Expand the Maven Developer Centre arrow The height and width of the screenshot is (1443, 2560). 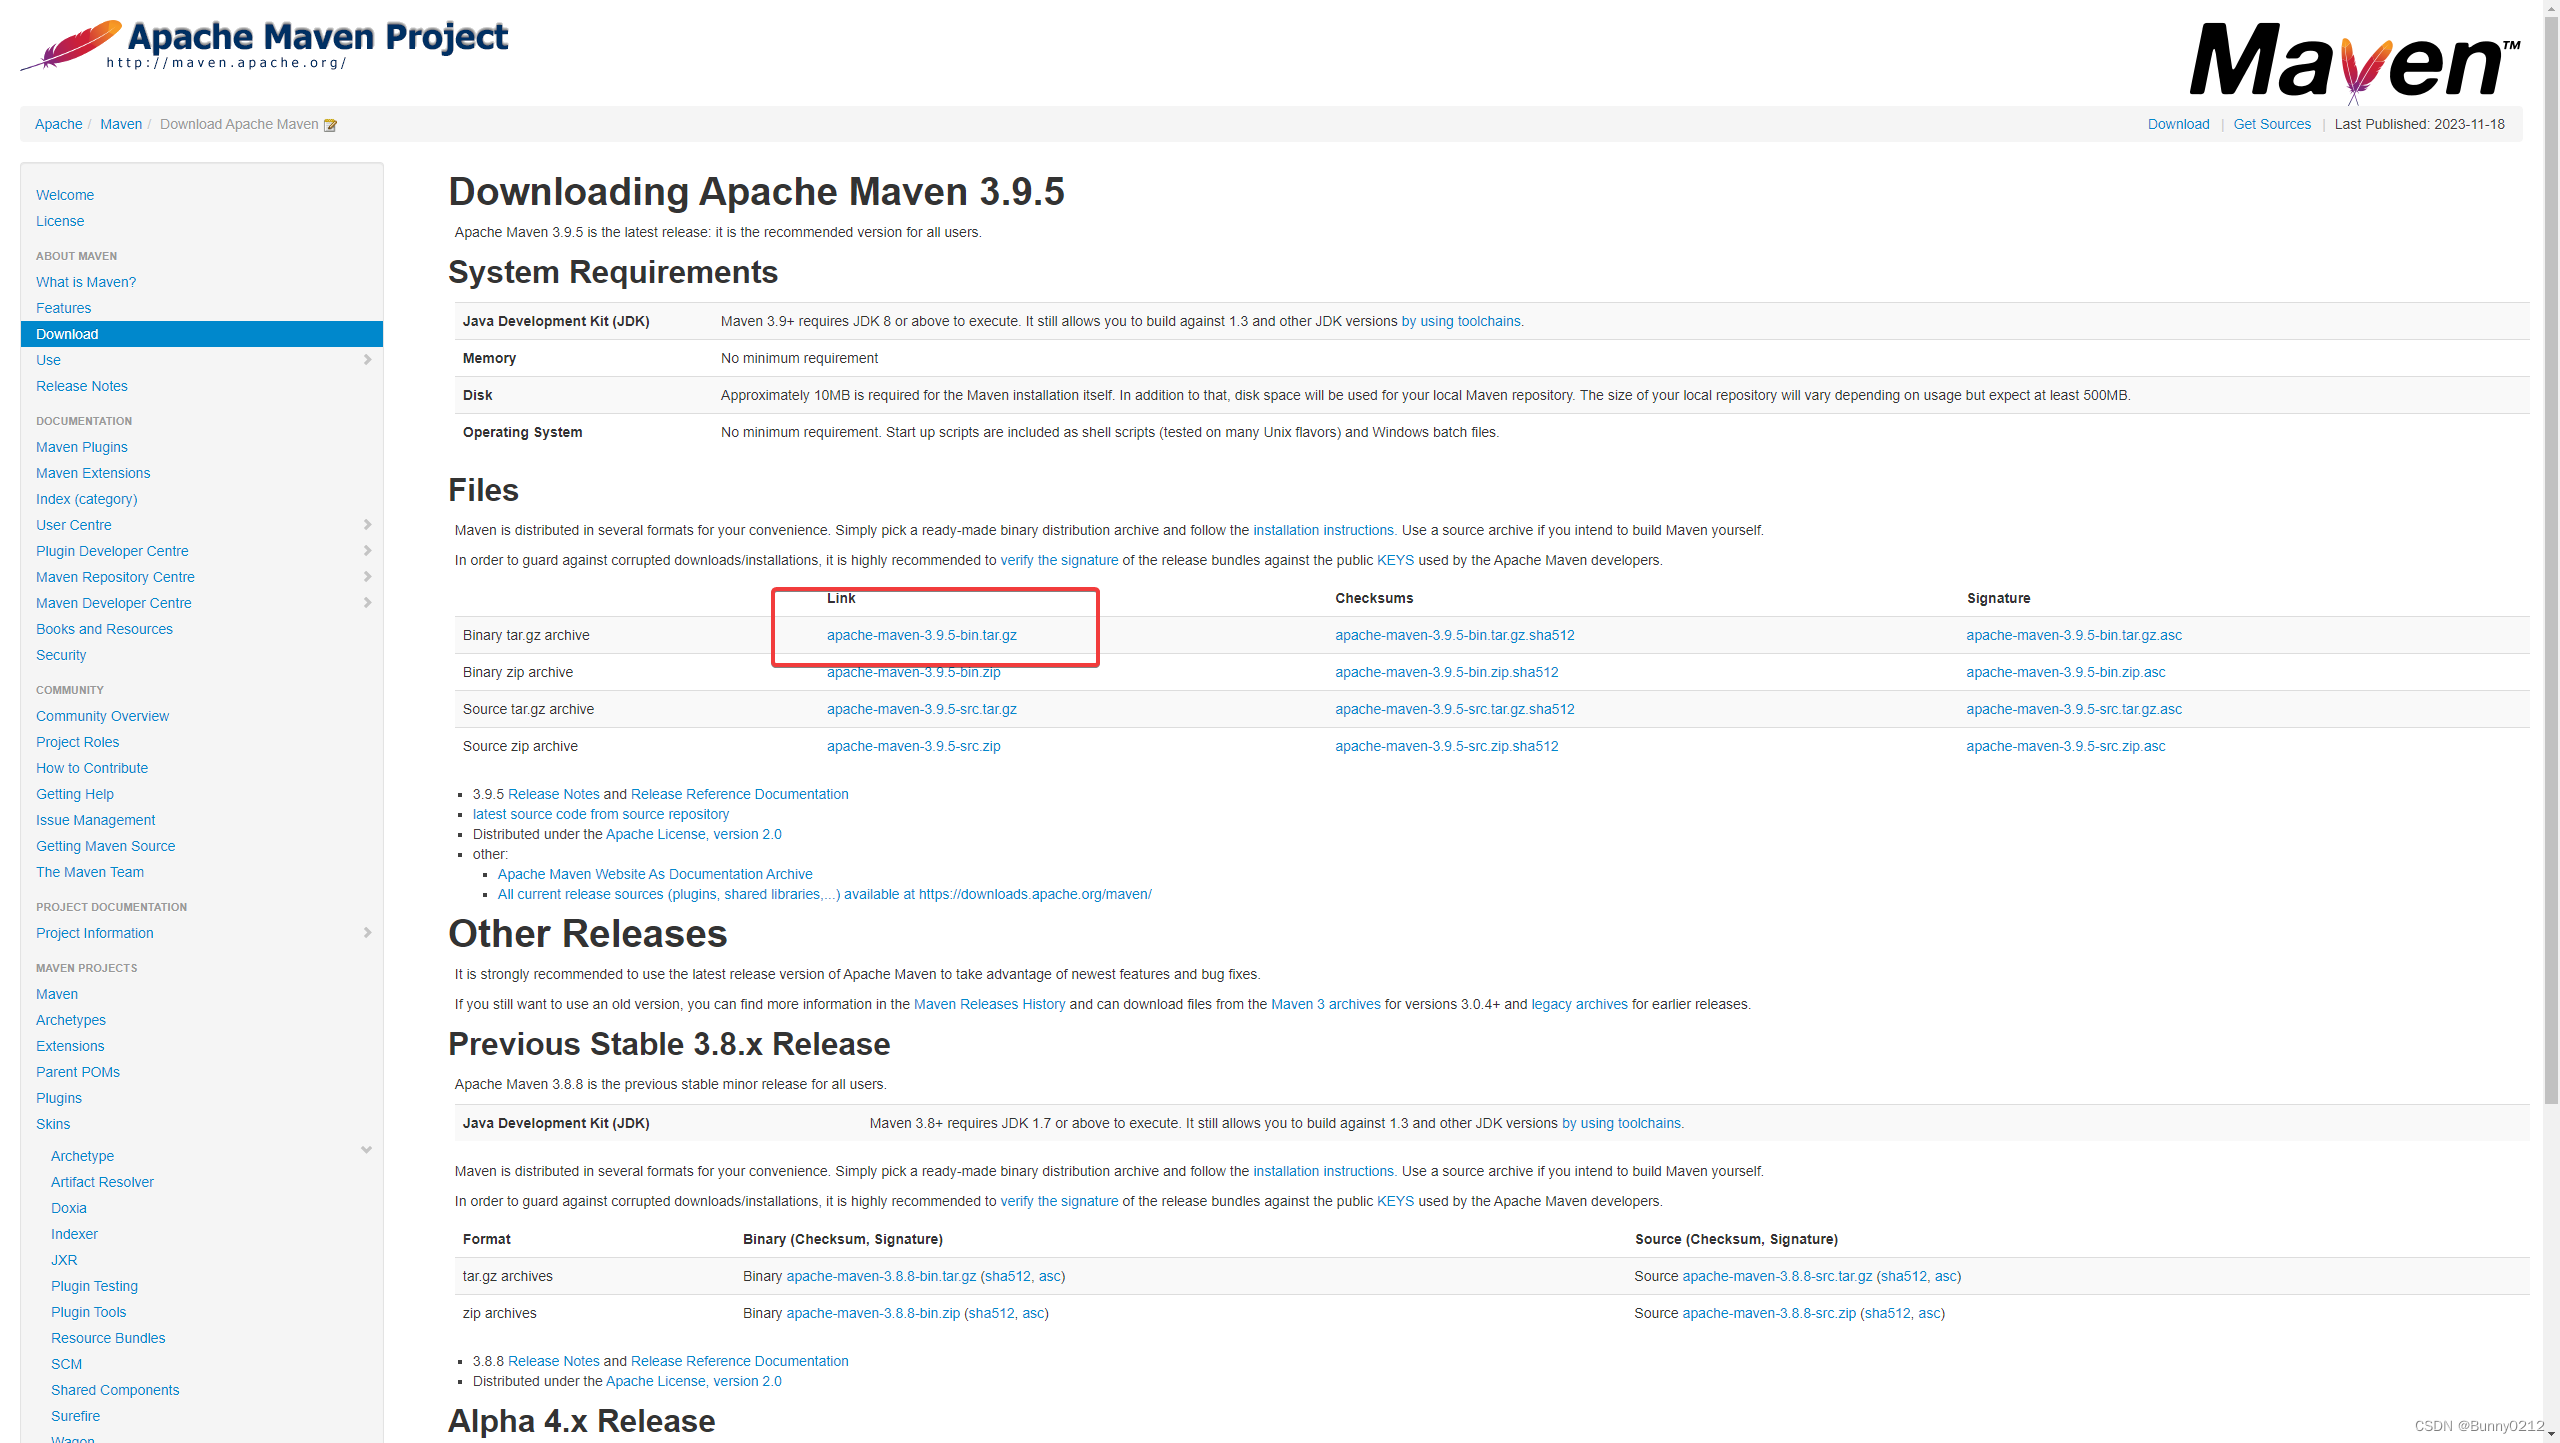point(367,603)
